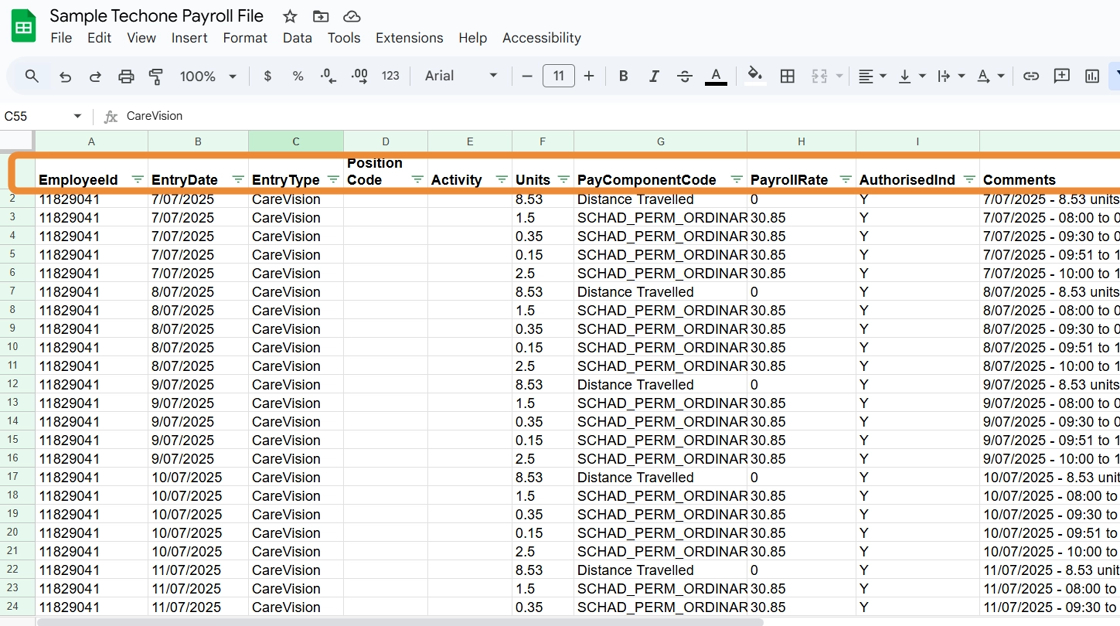Format selection as currency

(x=267, y=76)
